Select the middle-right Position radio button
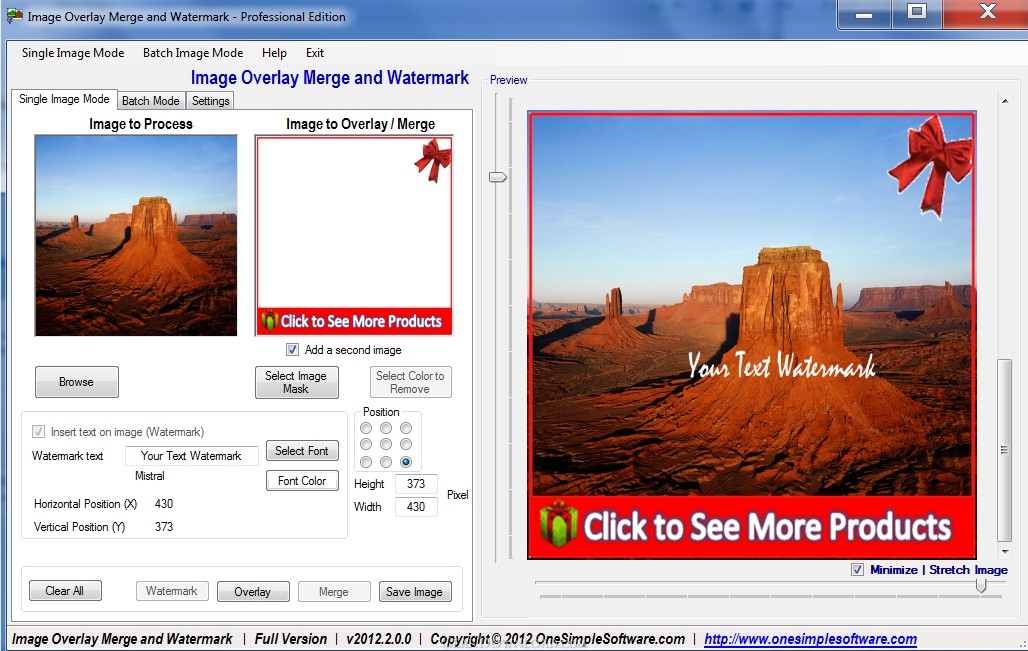Screen dimensions: 1028x651 click(x=406, y=444)
